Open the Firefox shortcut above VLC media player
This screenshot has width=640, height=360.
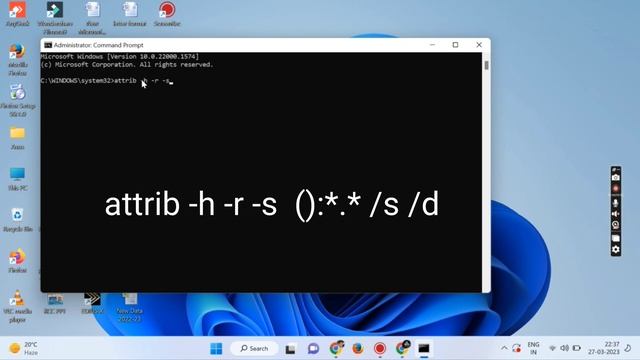pyautogui.click(x=17, y=261)
